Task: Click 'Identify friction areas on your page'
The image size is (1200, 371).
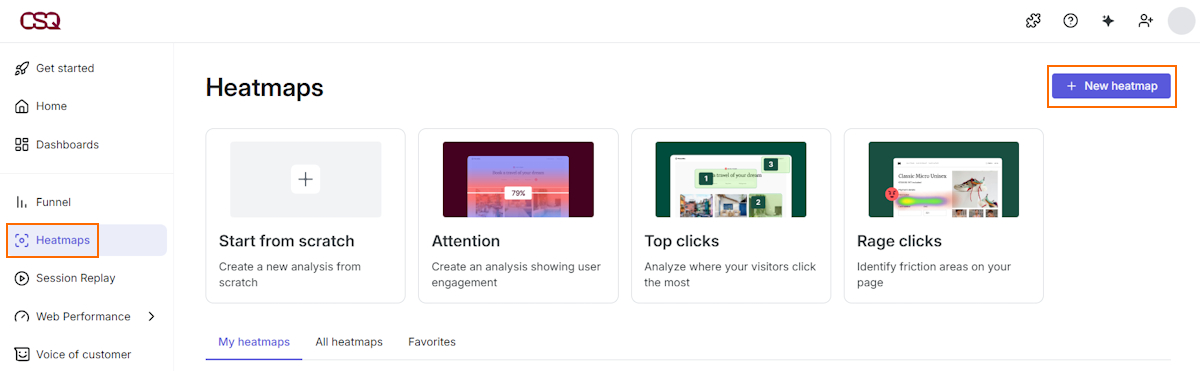Action: [934, 274]
